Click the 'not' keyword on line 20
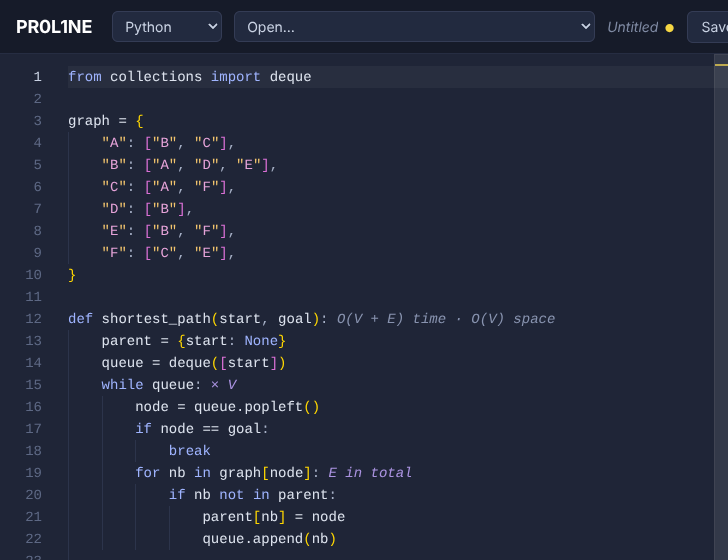 click(232, 495)
